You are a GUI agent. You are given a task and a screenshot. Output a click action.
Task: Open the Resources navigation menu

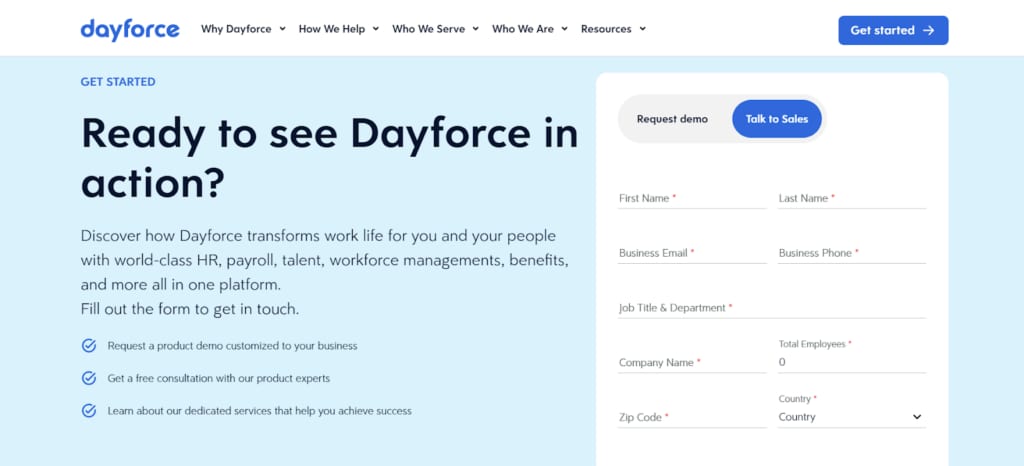[613, 29]
